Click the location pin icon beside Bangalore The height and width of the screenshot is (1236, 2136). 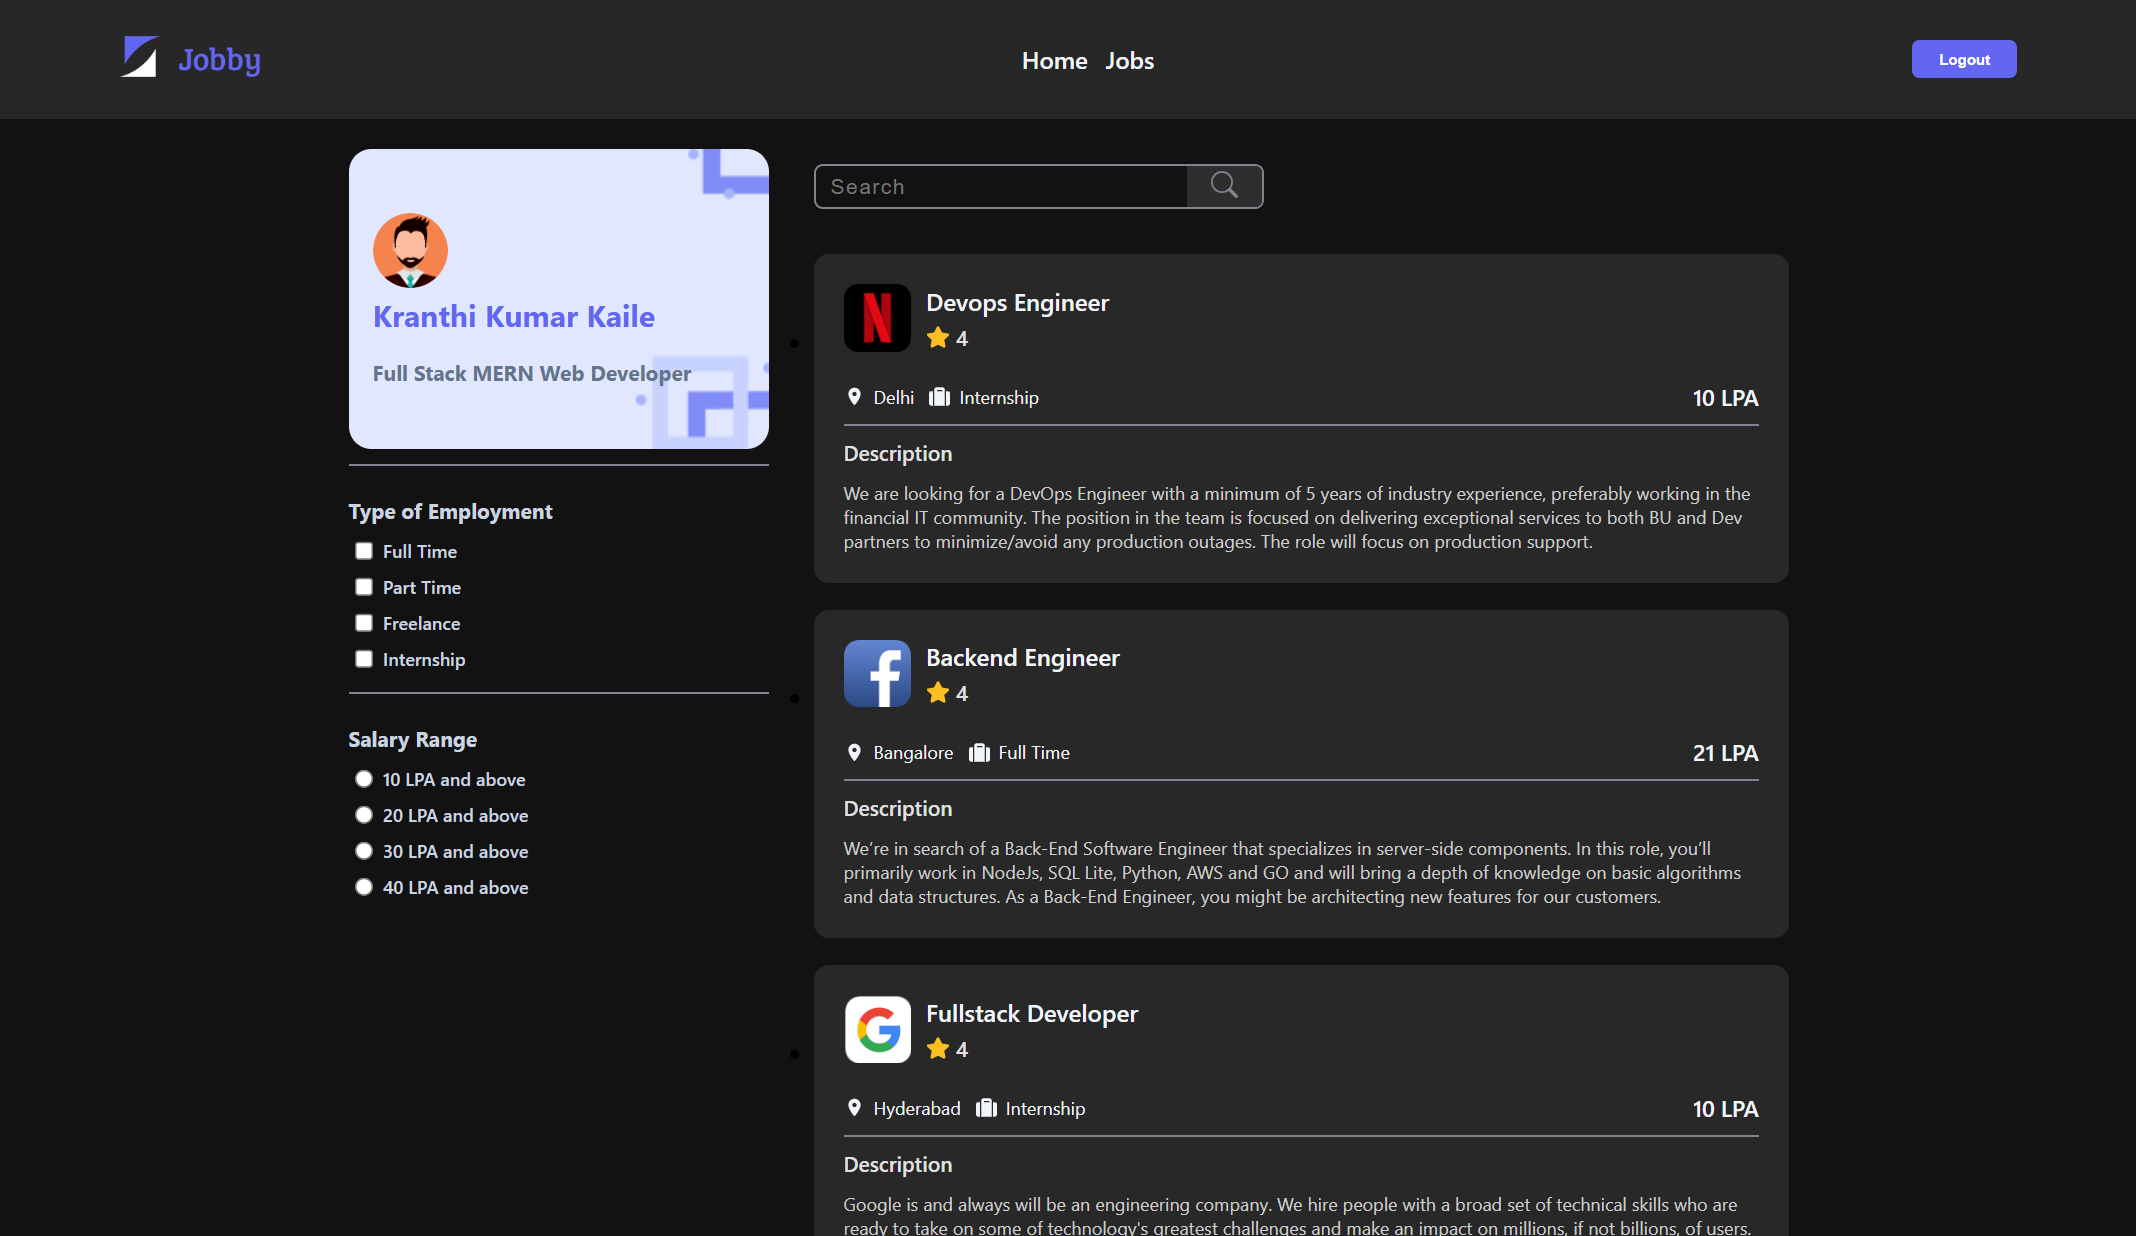pos(854,752)
